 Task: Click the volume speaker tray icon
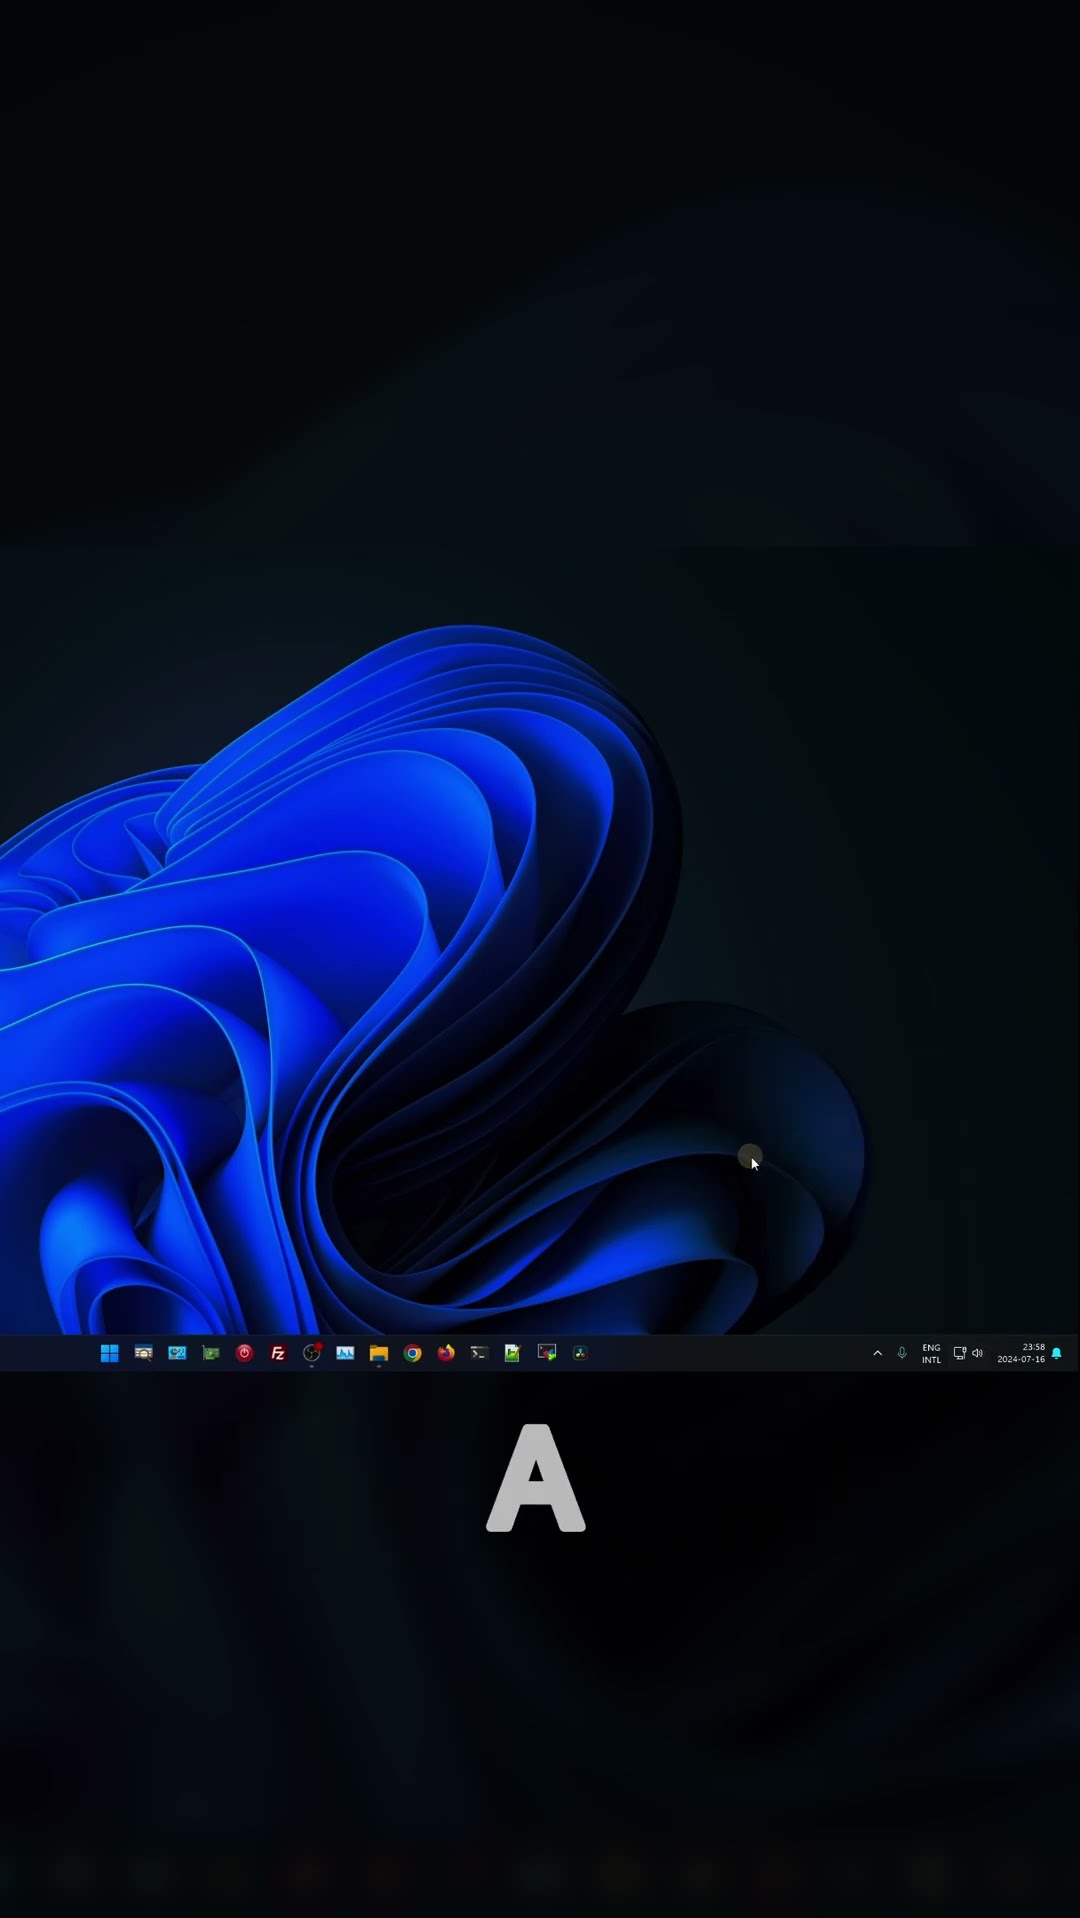pyautogui.click(x=978, y=1353)
